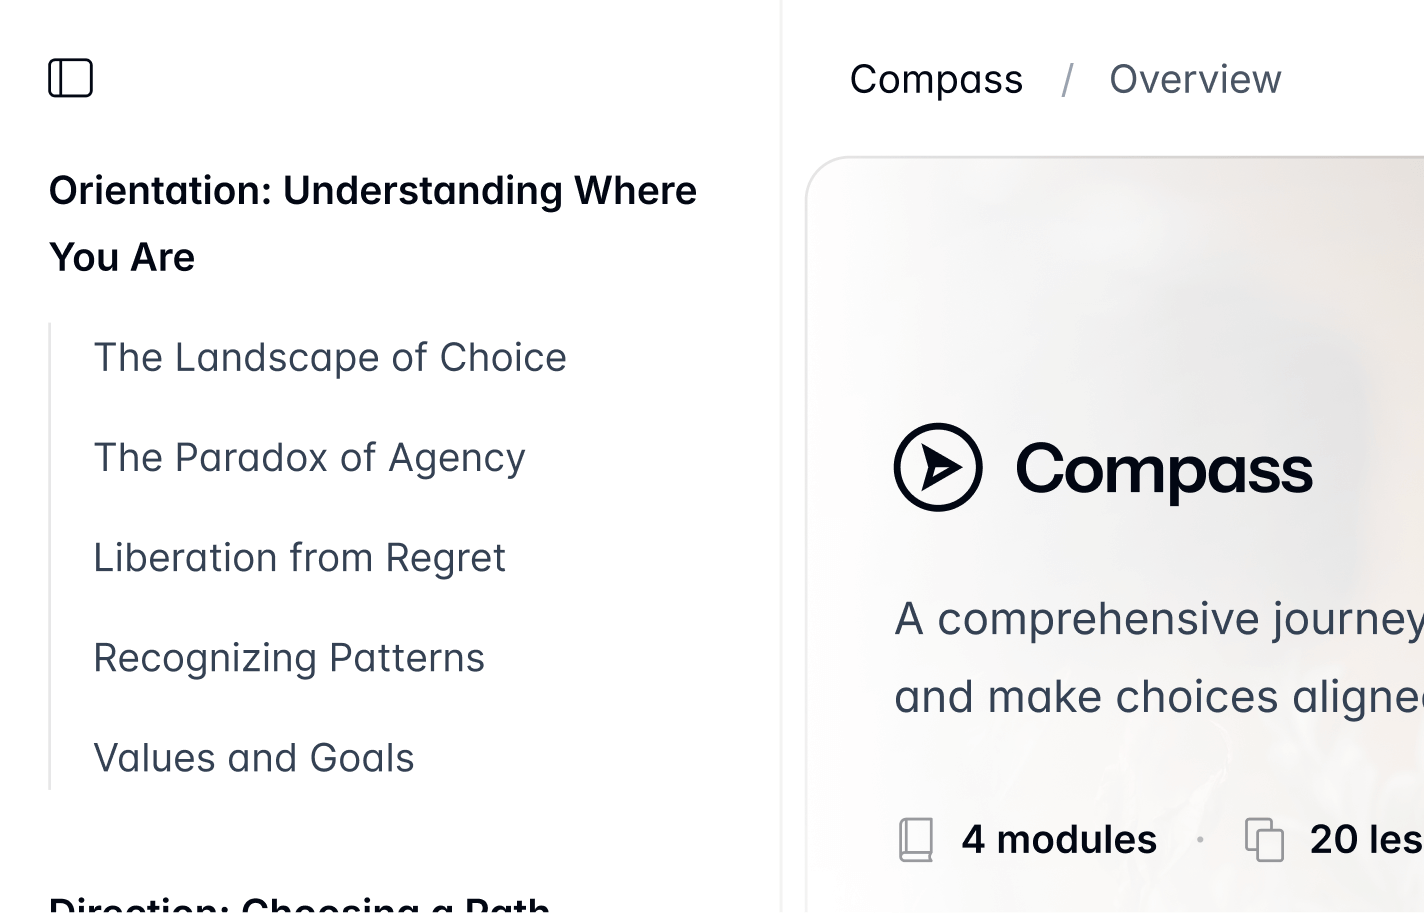Toggle the sidebar panel icon
The image size is (1424, 913).
[71, 78]
